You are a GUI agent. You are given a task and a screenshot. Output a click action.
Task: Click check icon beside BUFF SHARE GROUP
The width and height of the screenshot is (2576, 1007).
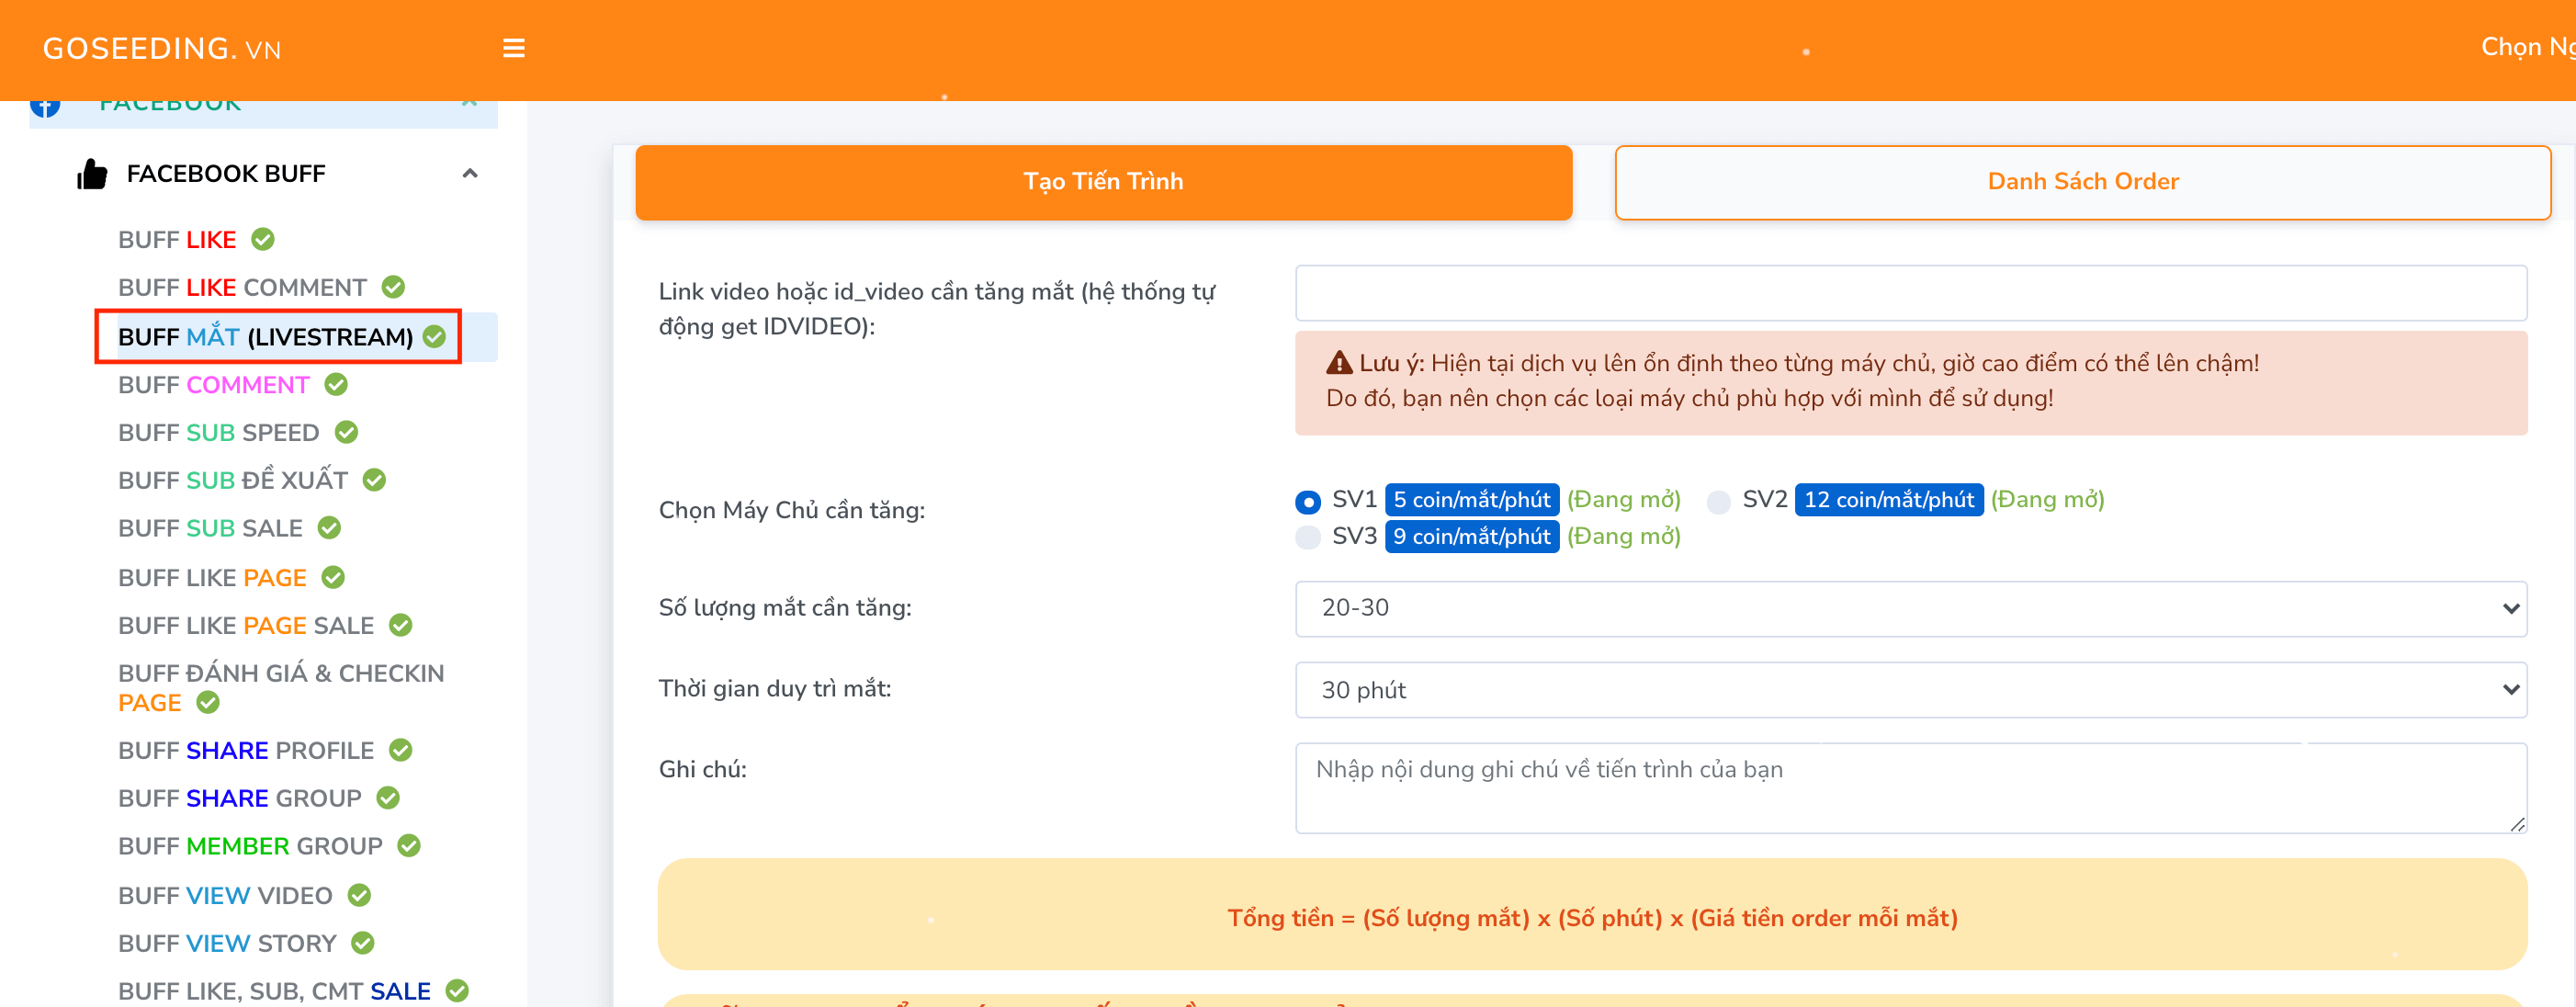point(388,797)
